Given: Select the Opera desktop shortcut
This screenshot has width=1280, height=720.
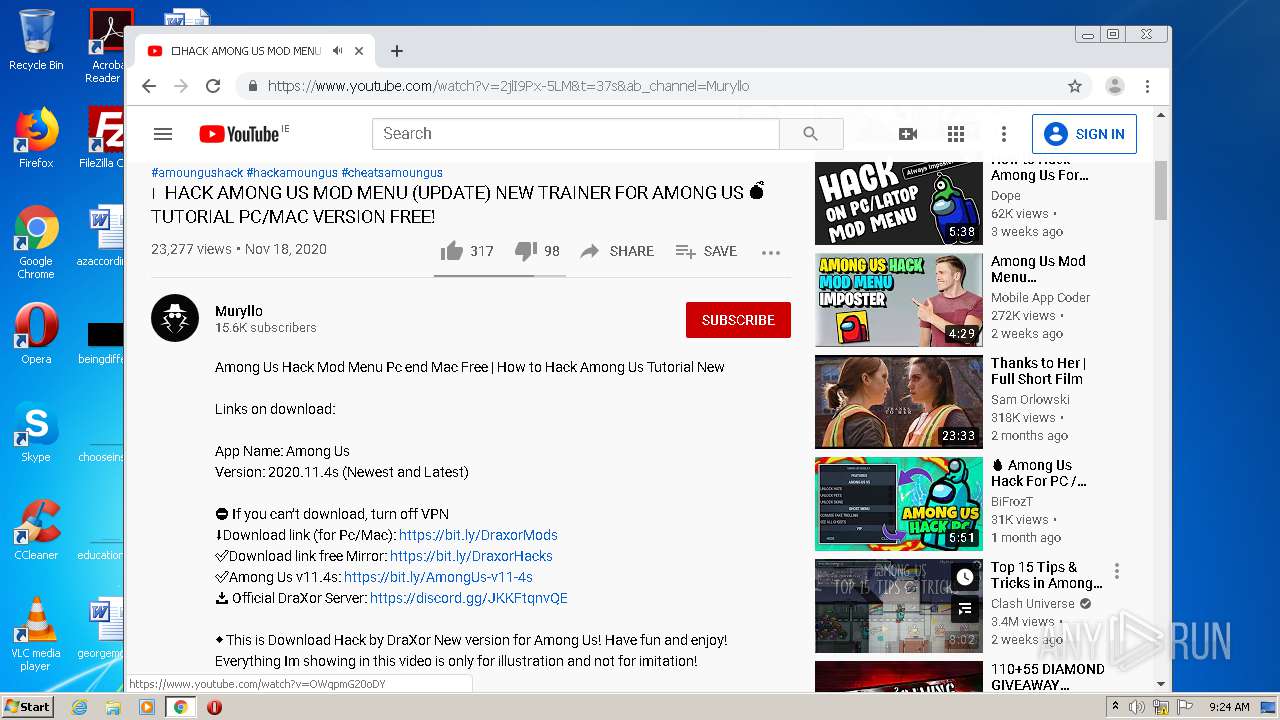Looking at the screenshot, I should tap(36, 334).
